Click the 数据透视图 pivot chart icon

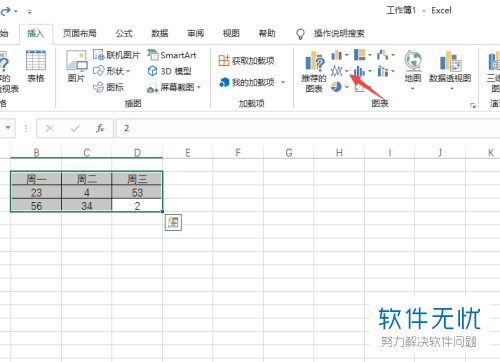450,62
